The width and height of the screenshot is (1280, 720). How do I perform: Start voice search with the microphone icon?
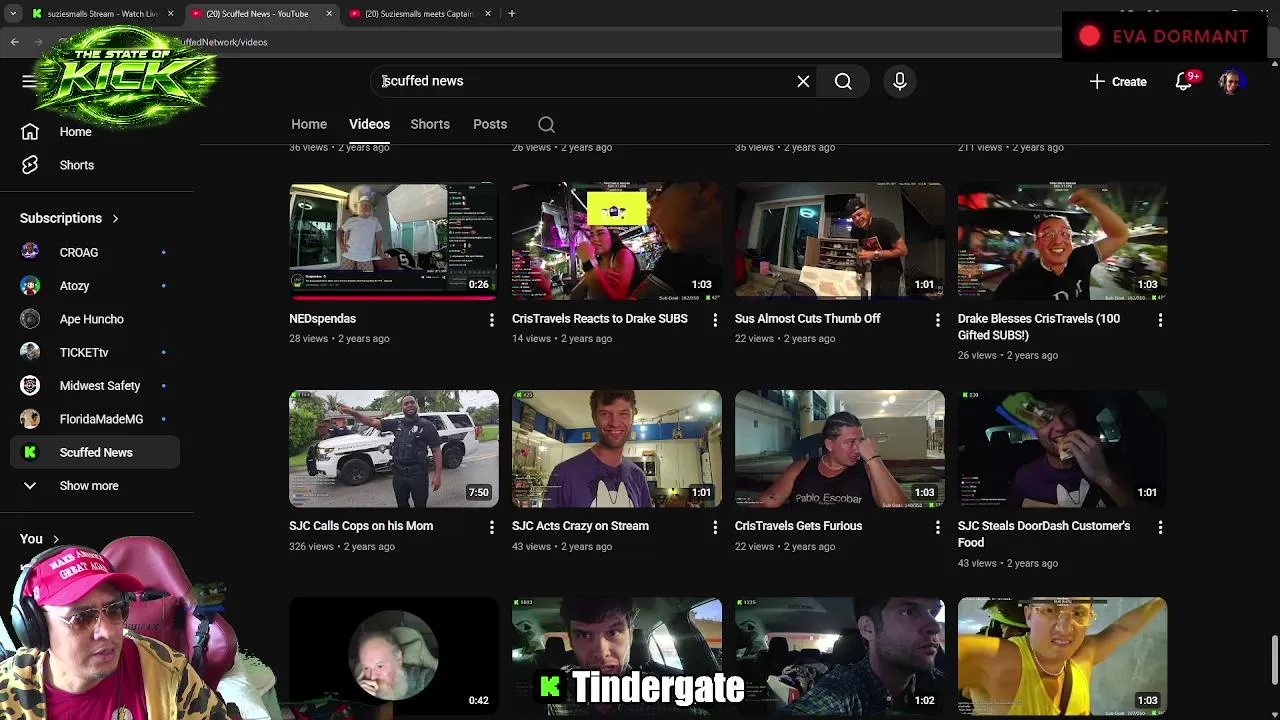[899, 81]
